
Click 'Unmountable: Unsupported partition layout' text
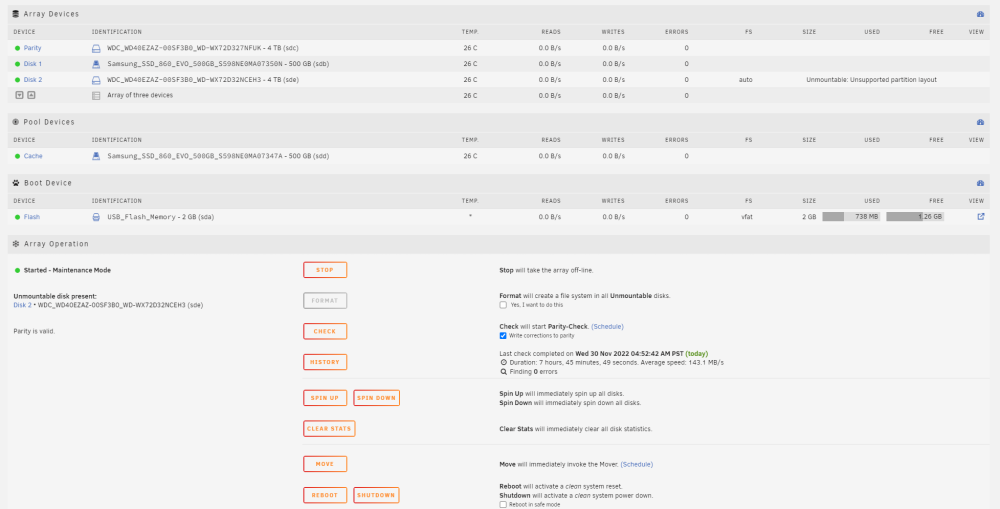[871, 80]
